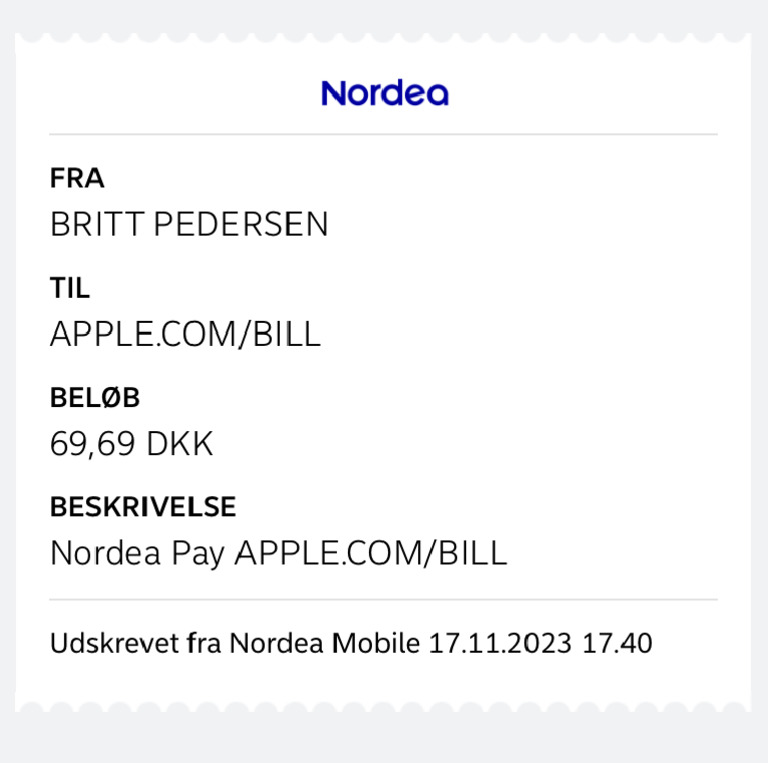Click the TIL label

pos(70,289)
